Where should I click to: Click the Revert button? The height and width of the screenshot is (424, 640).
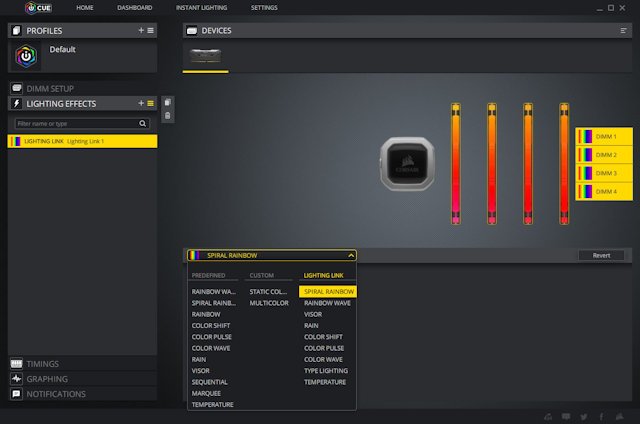[601, 255]
